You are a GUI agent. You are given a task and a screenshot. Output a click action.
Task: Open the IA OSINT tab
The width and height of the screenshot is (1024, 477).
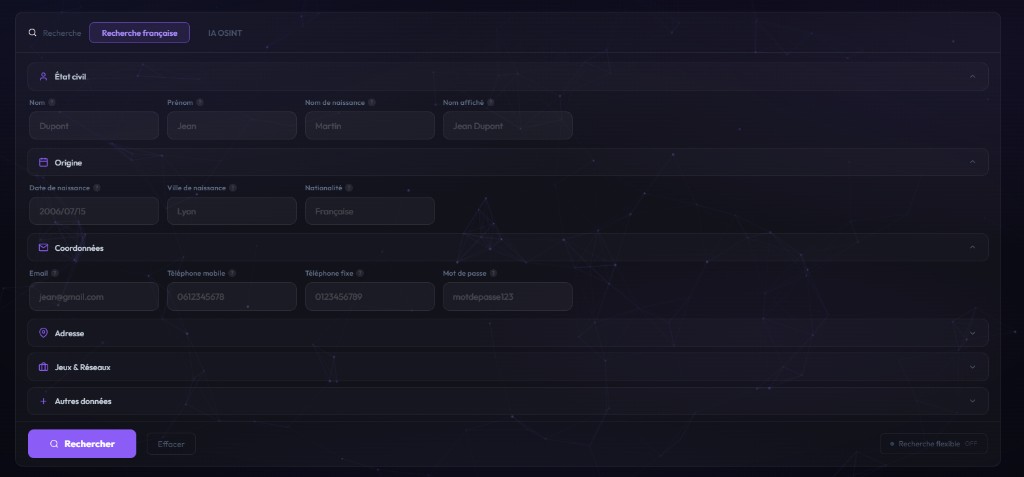[x=225, y=33]
